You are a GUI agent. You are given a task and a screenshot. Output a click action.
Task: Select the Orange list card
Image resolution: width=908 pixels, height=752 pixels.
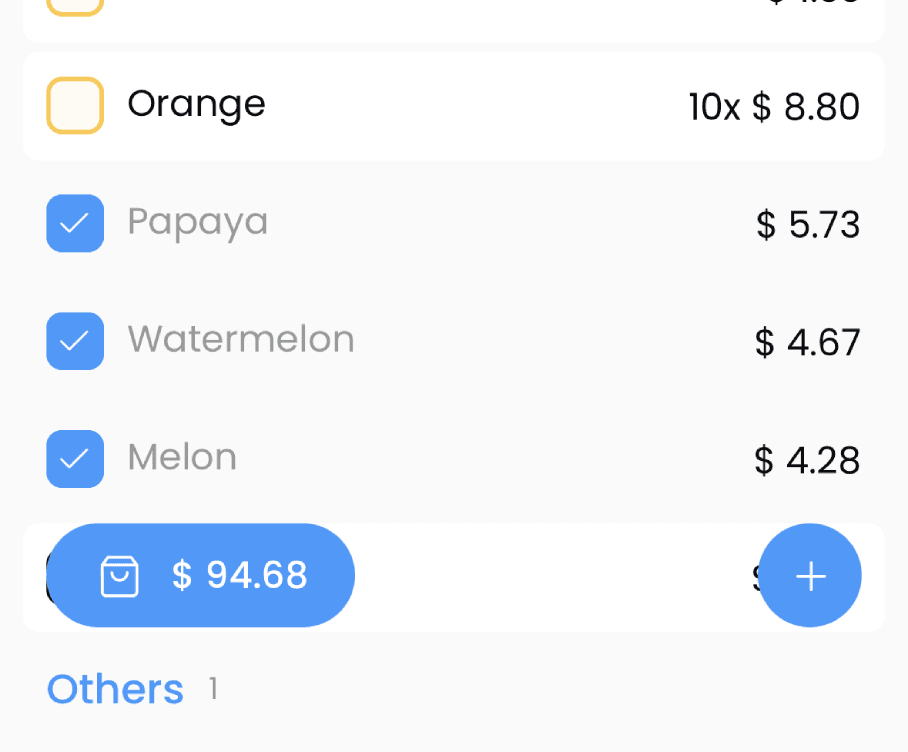(454, 106)
